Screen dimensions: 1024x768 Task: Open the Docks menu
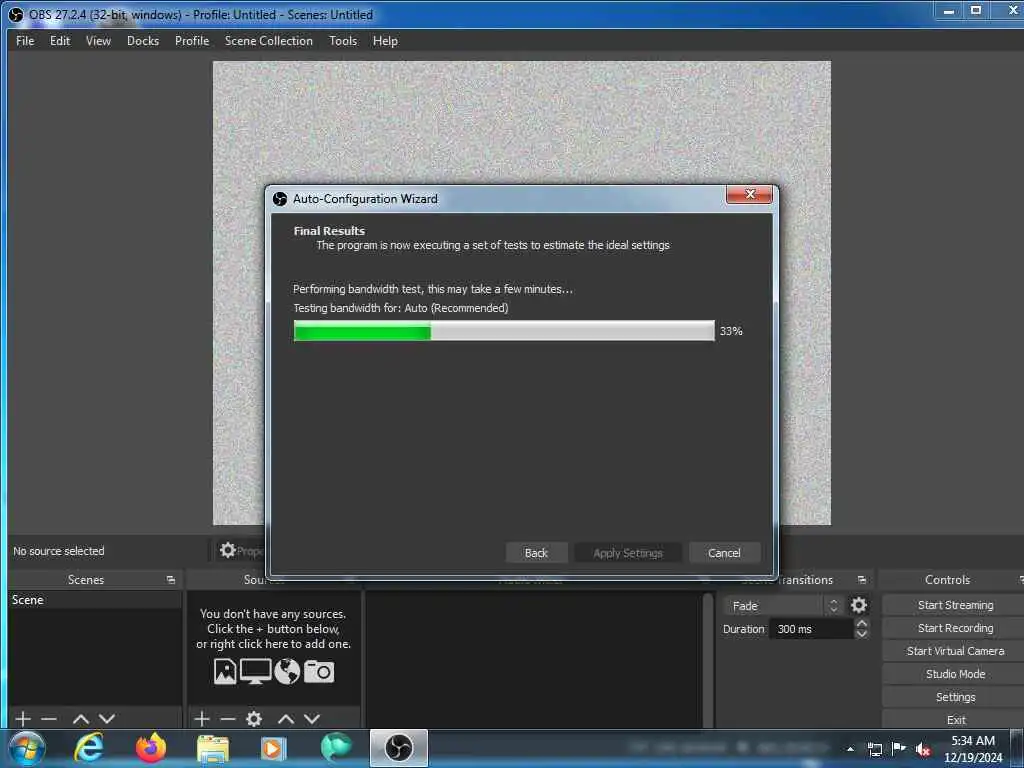point(142,40)
